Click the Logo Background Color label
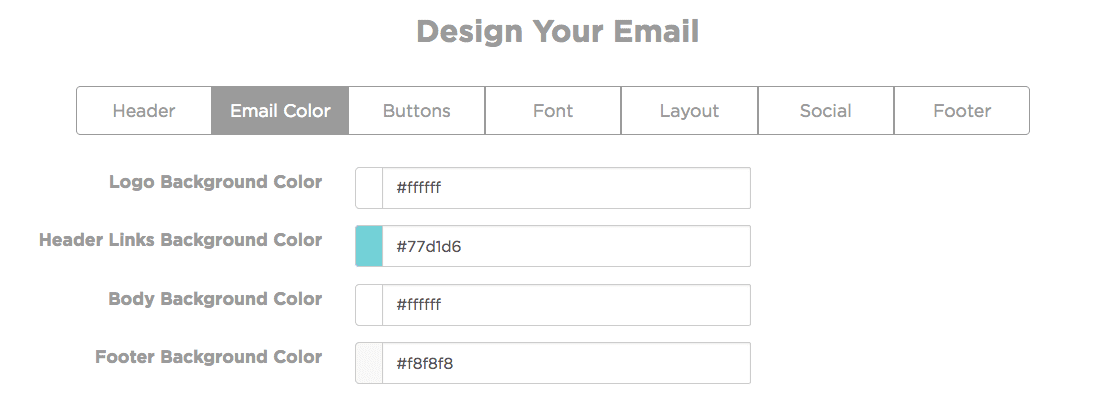The height and width of the screenshot is (409, 1100). click(x=215, y=182)
